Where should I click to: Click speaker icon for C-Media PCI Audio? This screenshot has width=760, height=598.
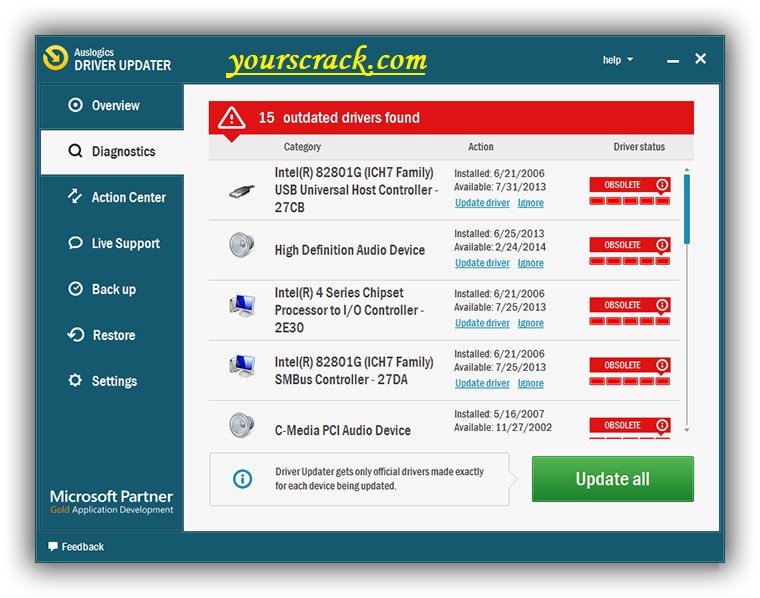[241, 425]
